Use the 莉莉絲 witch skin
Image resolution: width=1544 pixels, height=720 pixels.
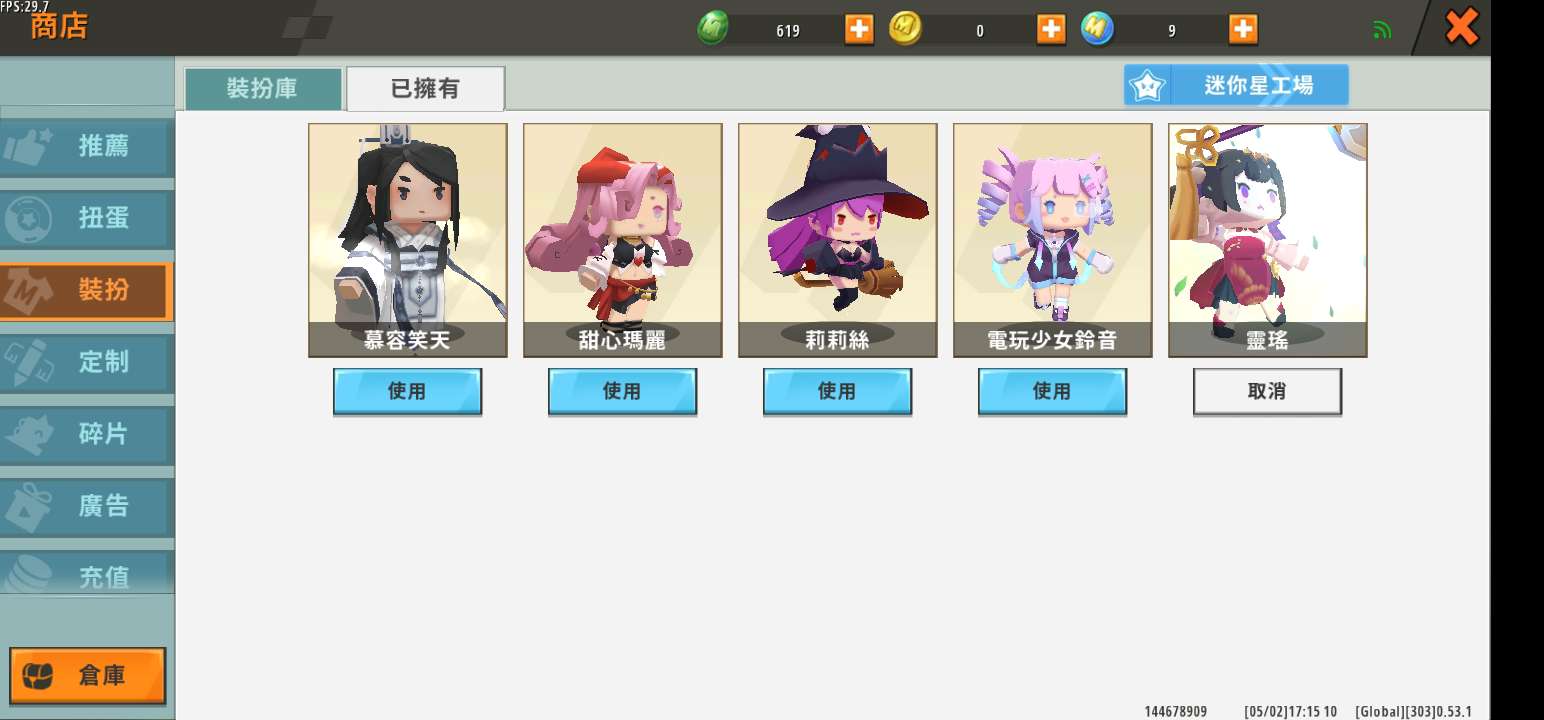click(x=837, y=391)
